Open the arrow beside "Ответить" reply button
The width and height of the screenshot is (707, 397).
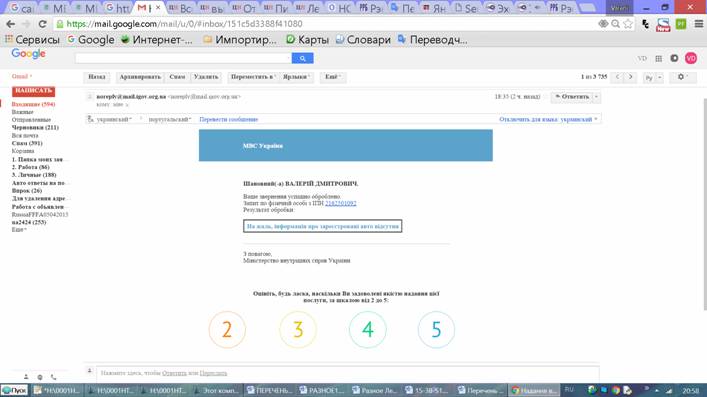[x=597, y=97]
